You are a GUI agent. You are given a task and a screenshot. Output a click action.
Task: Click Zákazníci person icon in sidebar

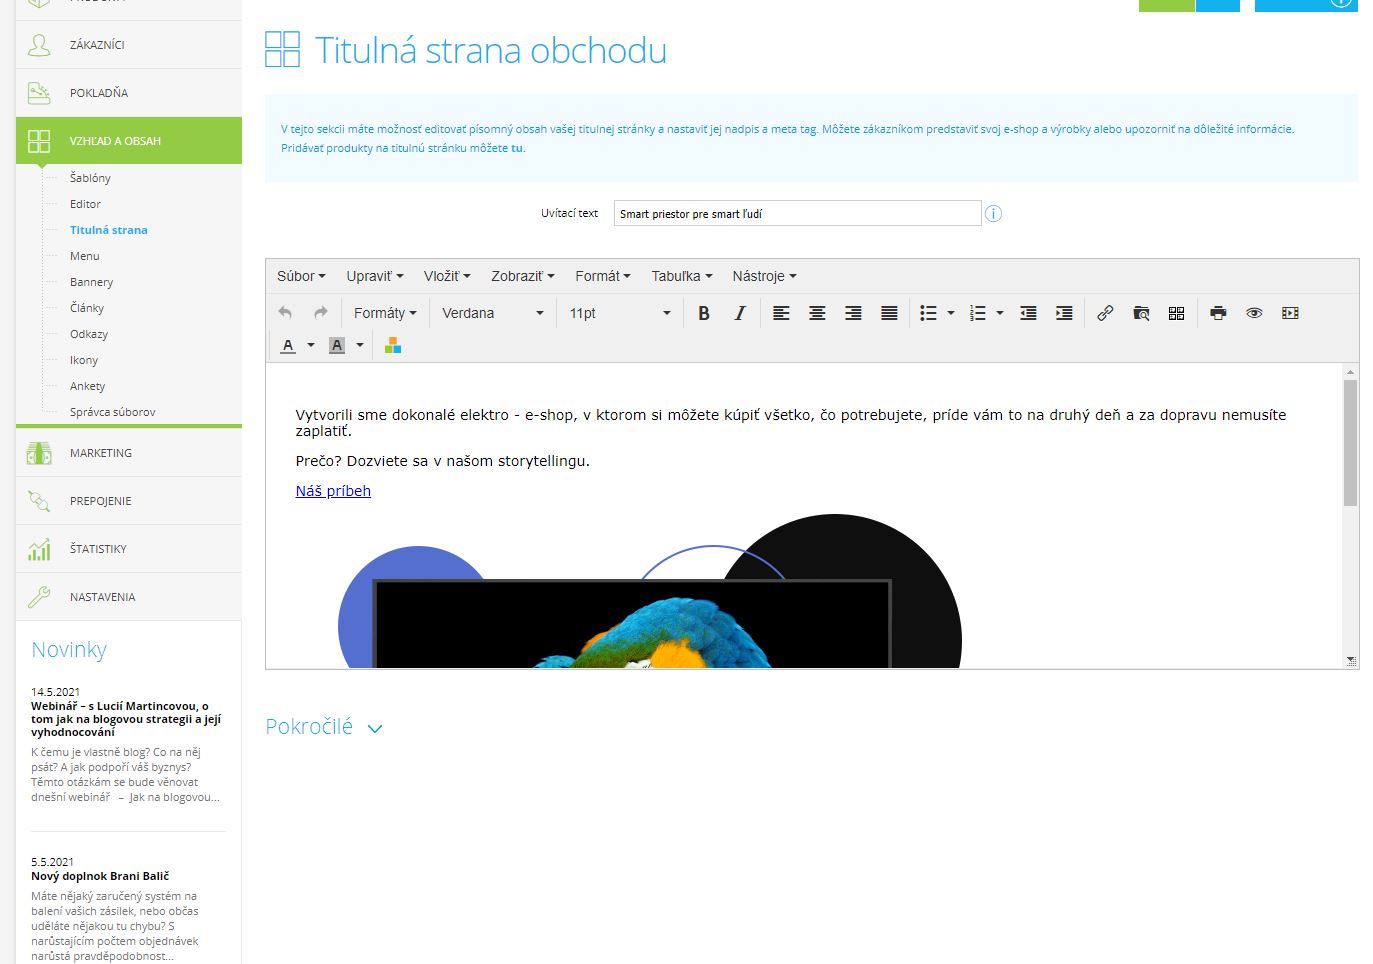(39, 45)
